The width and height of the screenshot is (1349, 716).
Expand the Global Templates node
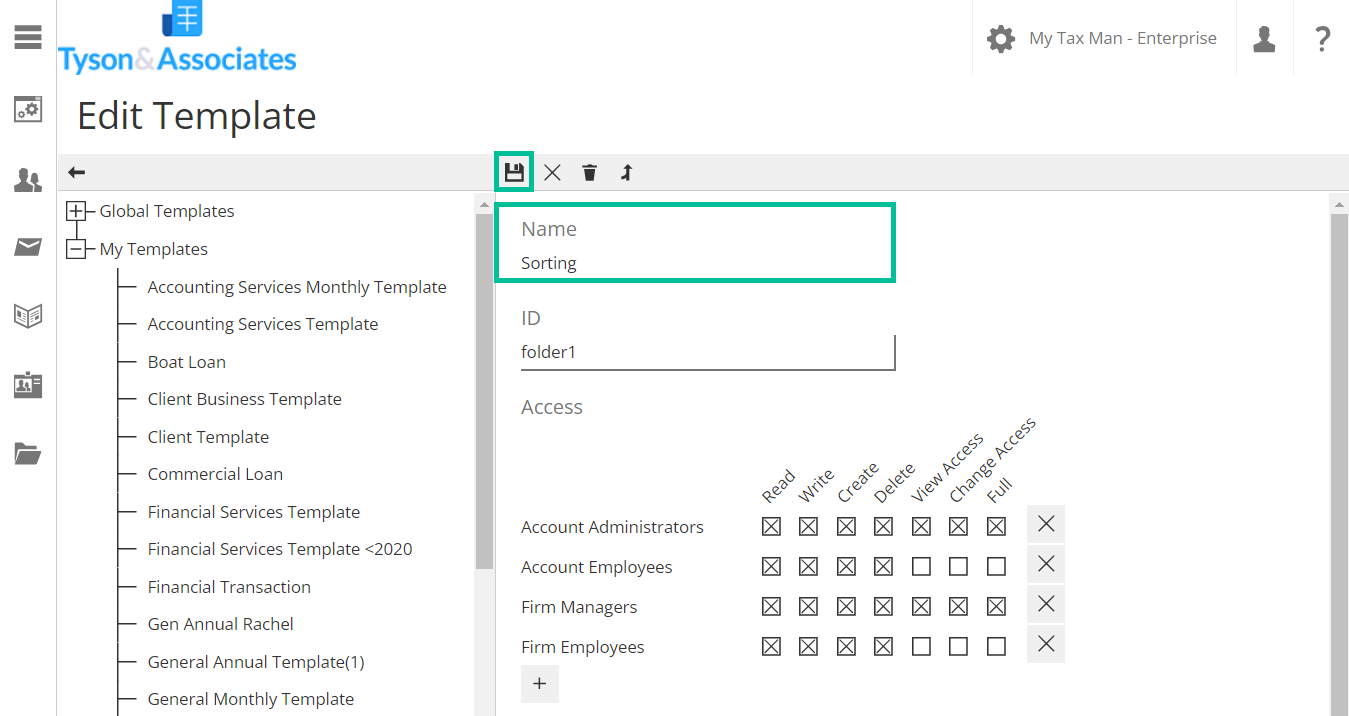click(x=77, y=210)
